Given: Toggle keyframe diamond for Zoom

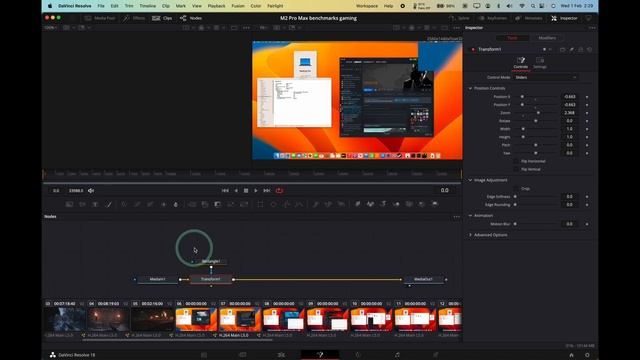Looking at the screenshot, I should [x=587, y=113].
